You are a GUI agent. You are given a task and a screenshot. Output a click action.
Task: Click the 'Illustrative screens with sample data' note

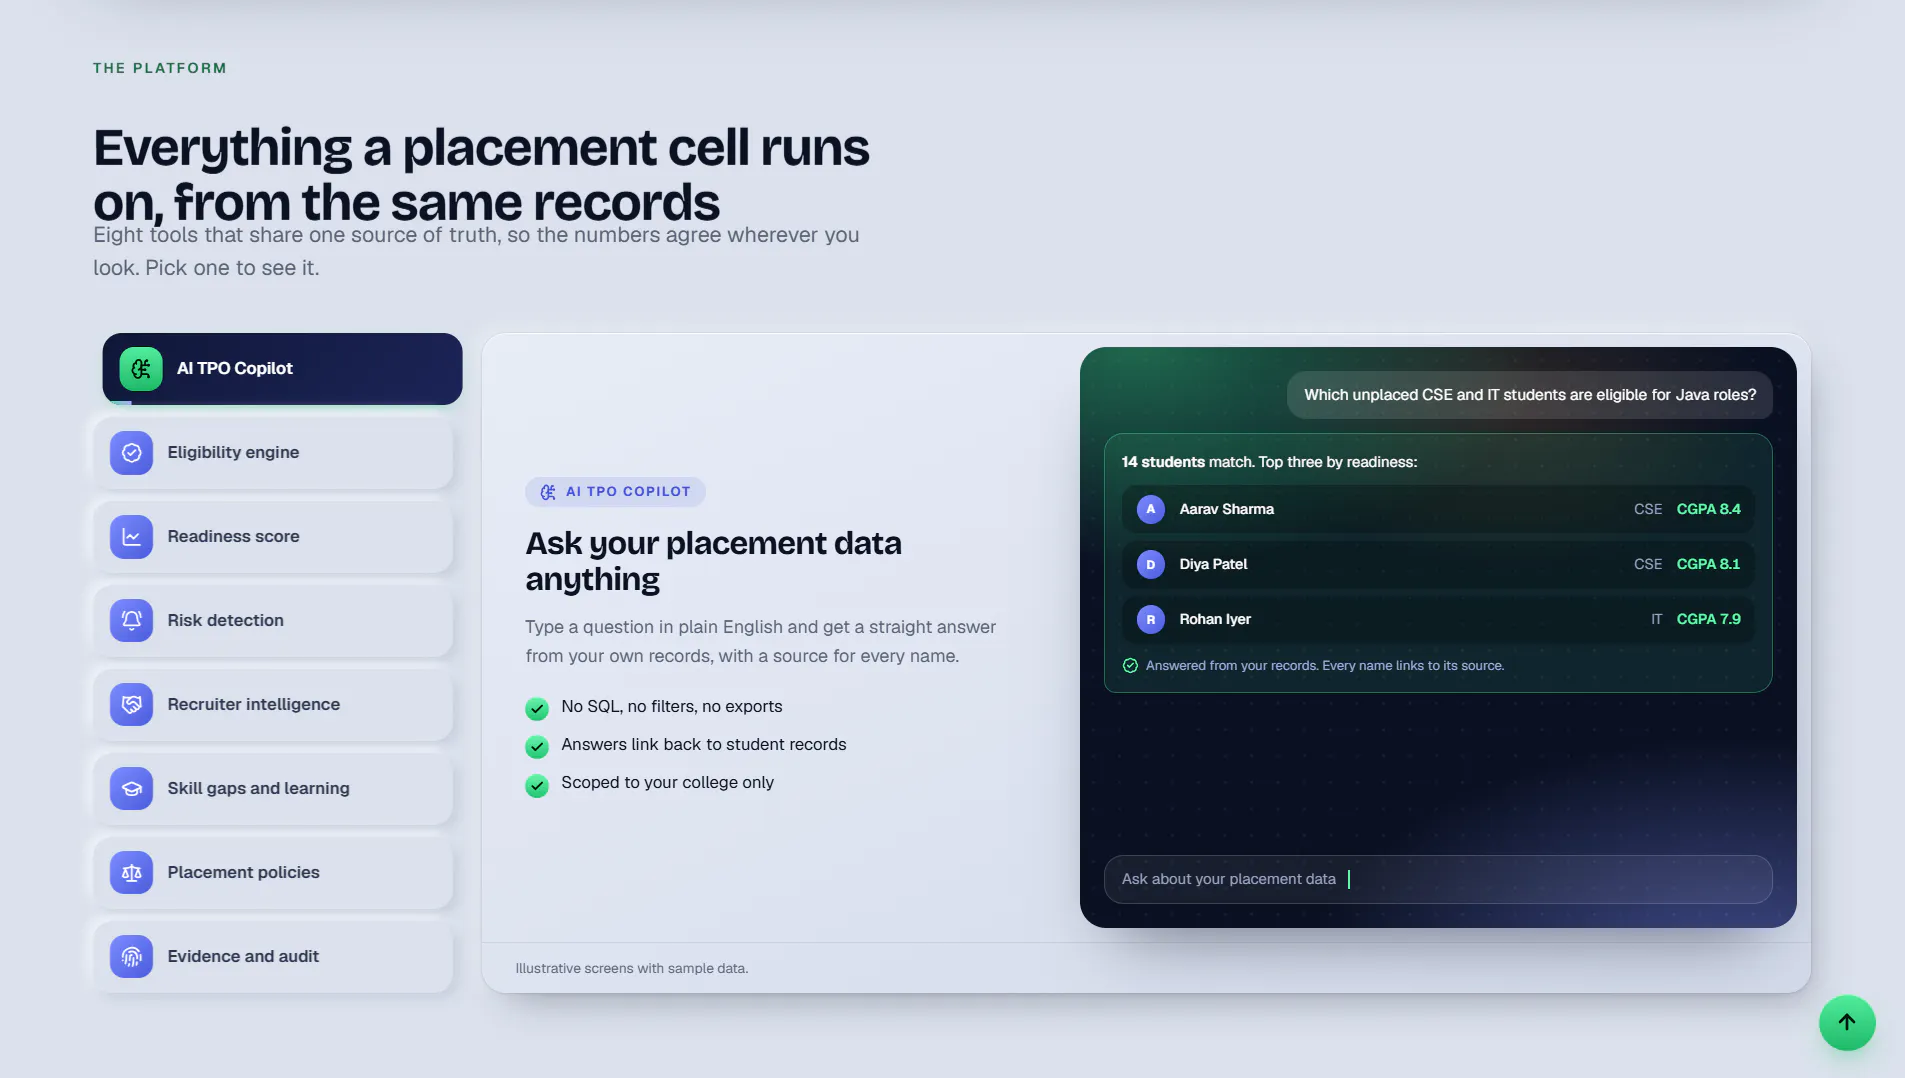[631, 968]
